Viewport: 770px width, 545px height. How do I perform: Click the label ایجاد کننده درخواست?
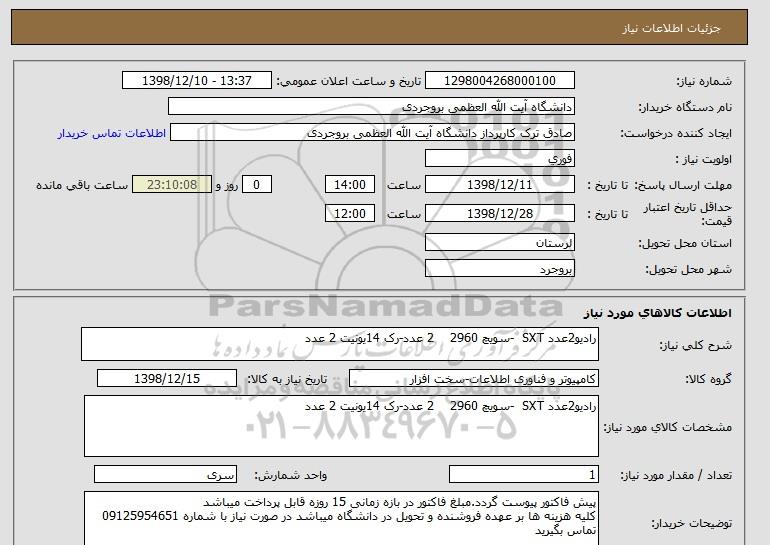676,133
